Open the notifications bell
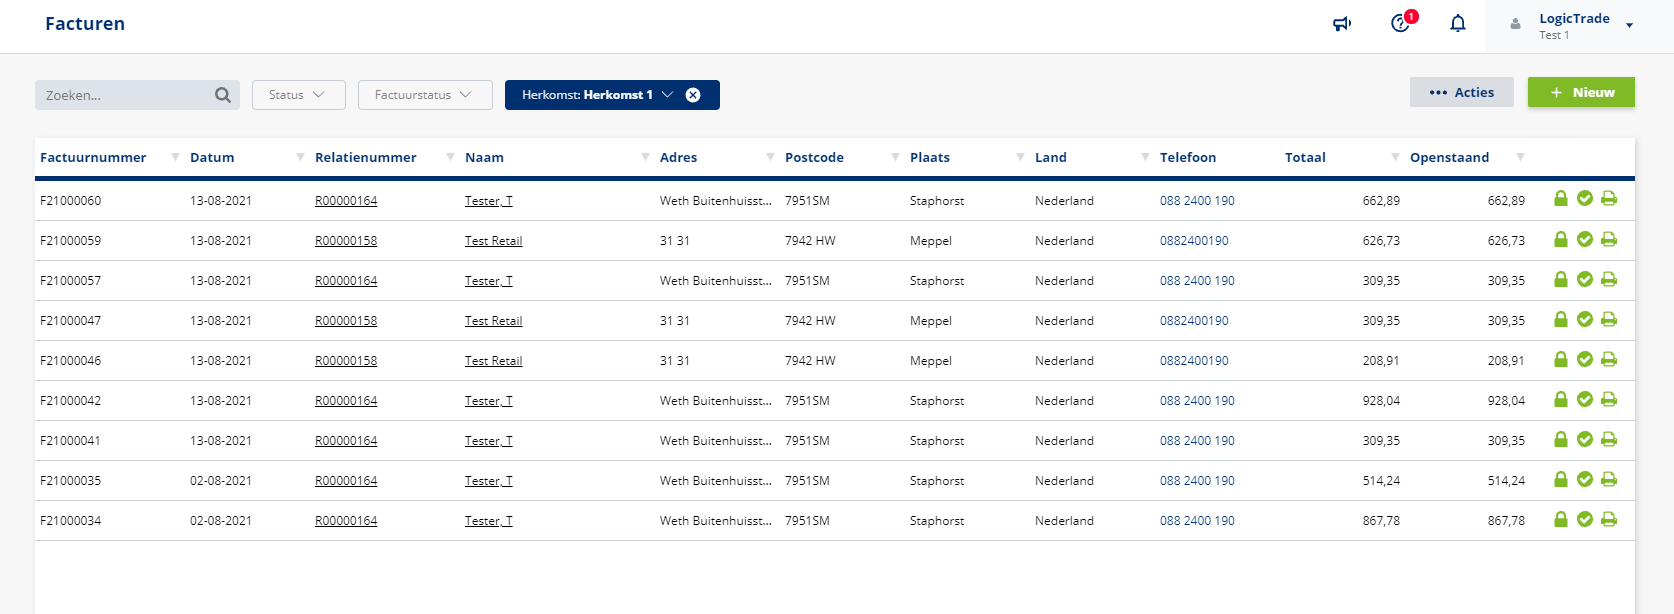The height and width of the screenshot is (614, 1674). point(1458,24)
